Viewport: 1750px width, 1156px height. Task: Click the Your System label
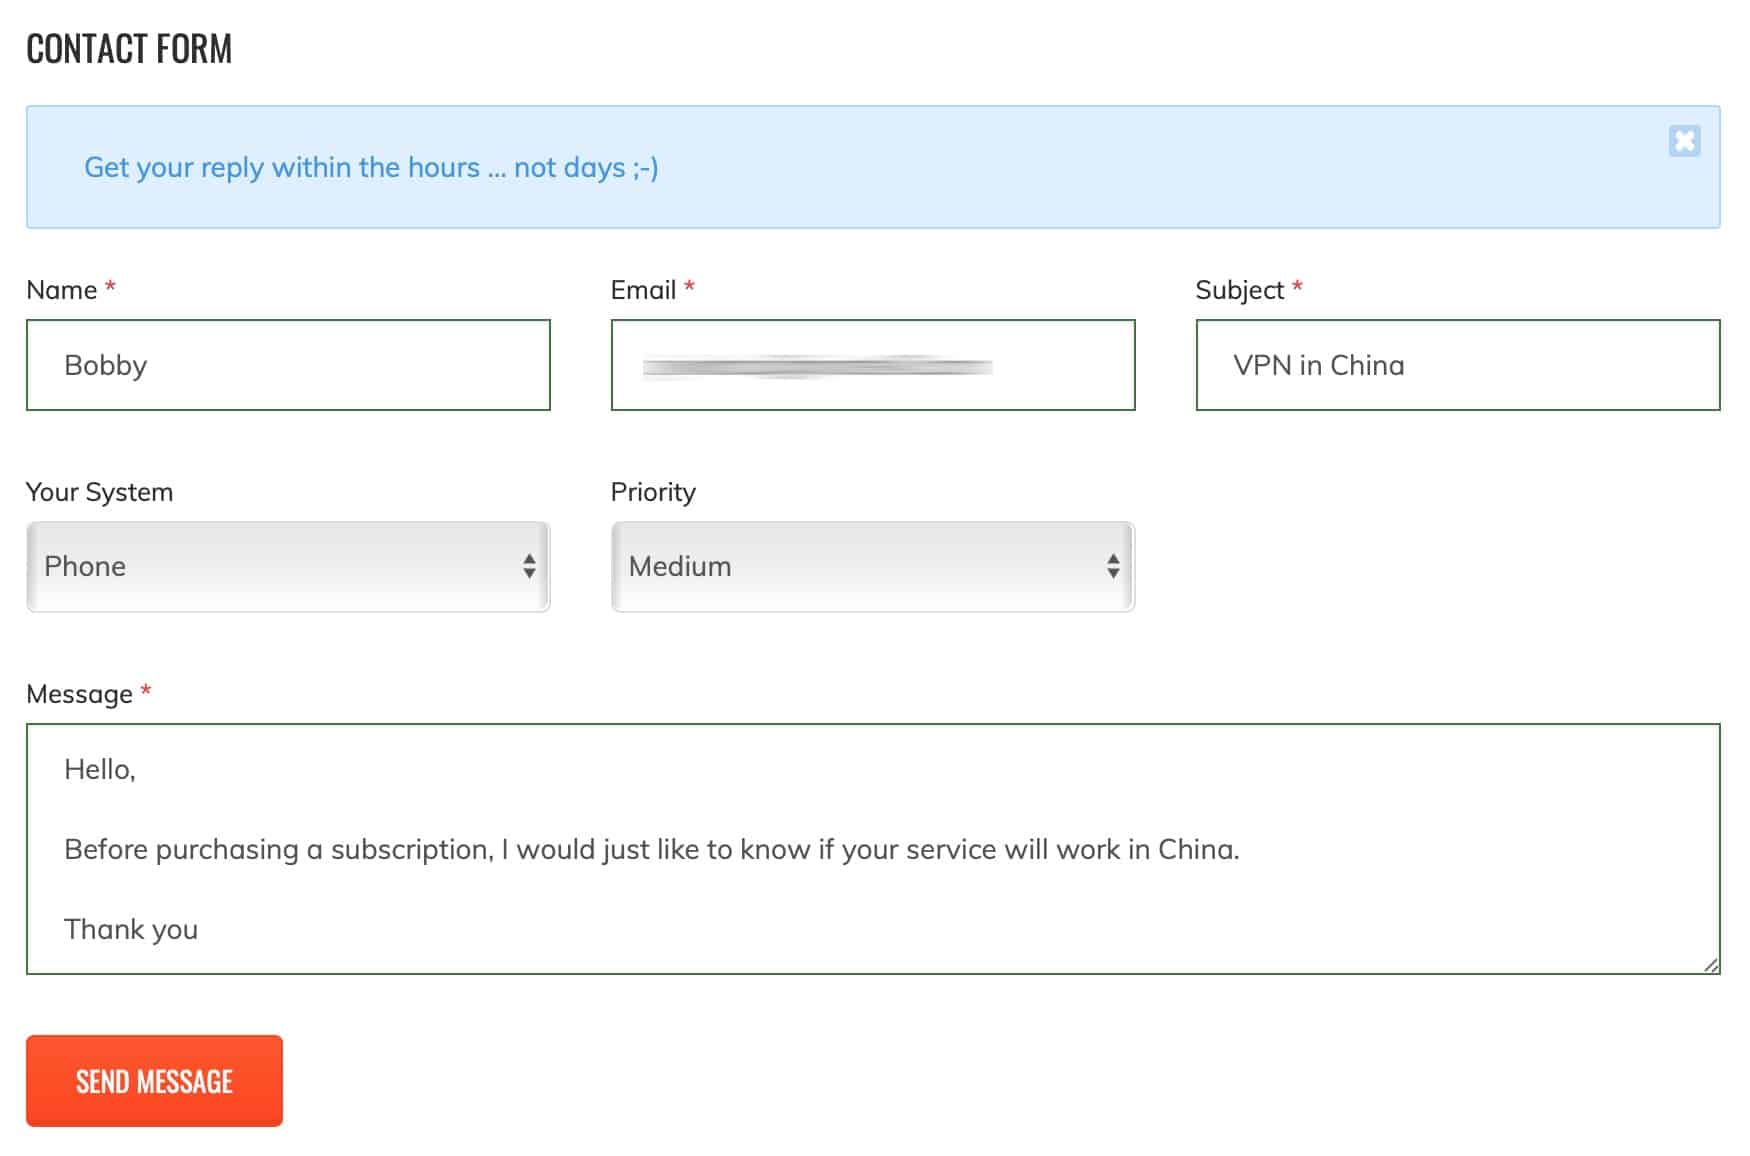click(x=99, y=493)
